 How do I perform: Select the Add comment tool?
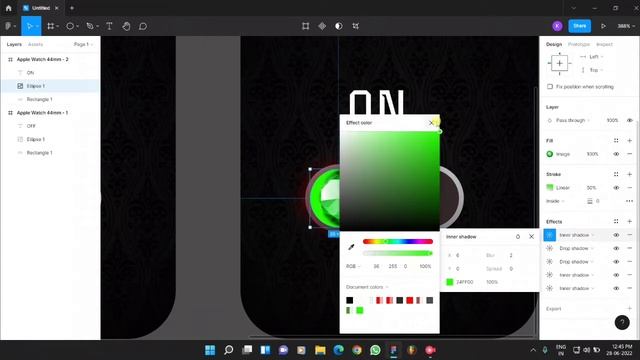pyautogui.click(x=143, y=26)
